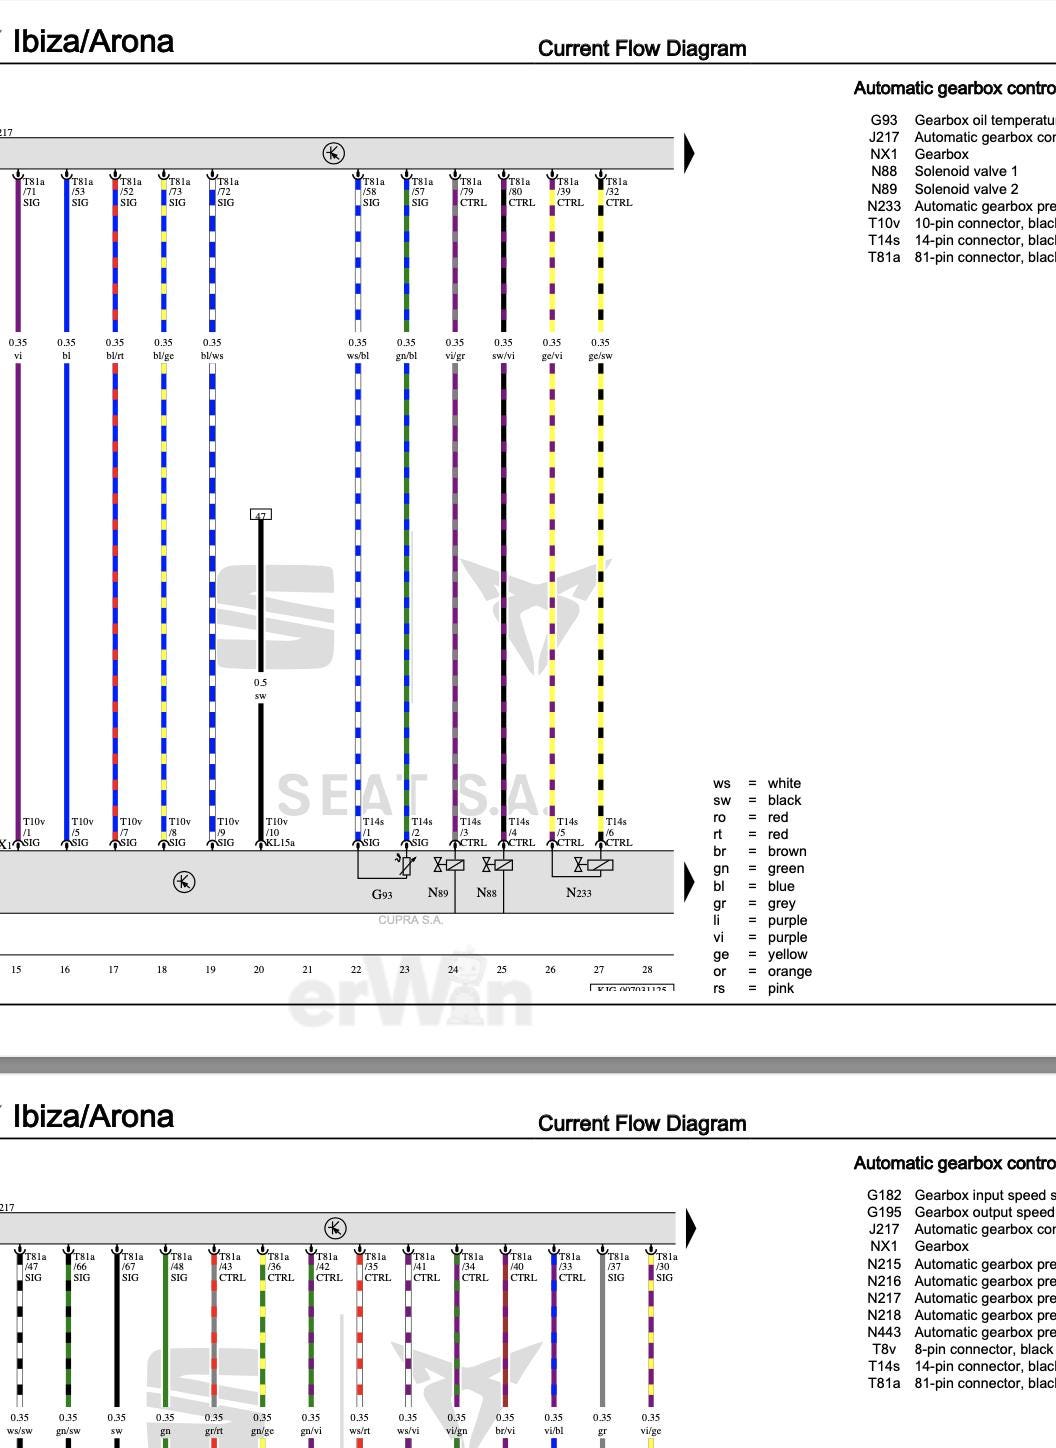Click the second page's Ibiza/Arona title
This screenshot has height=1448, width=1056.
coord(92,1116)
